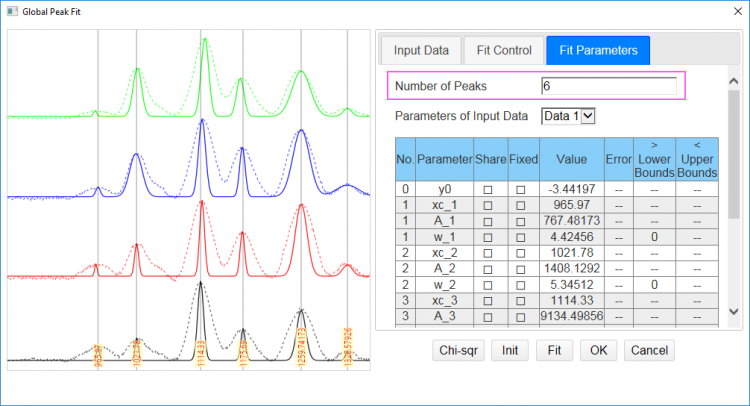Enable Share checkbox for y0 parameter
The width and height of the screenshot is (750, 406).
pos(488,188)
